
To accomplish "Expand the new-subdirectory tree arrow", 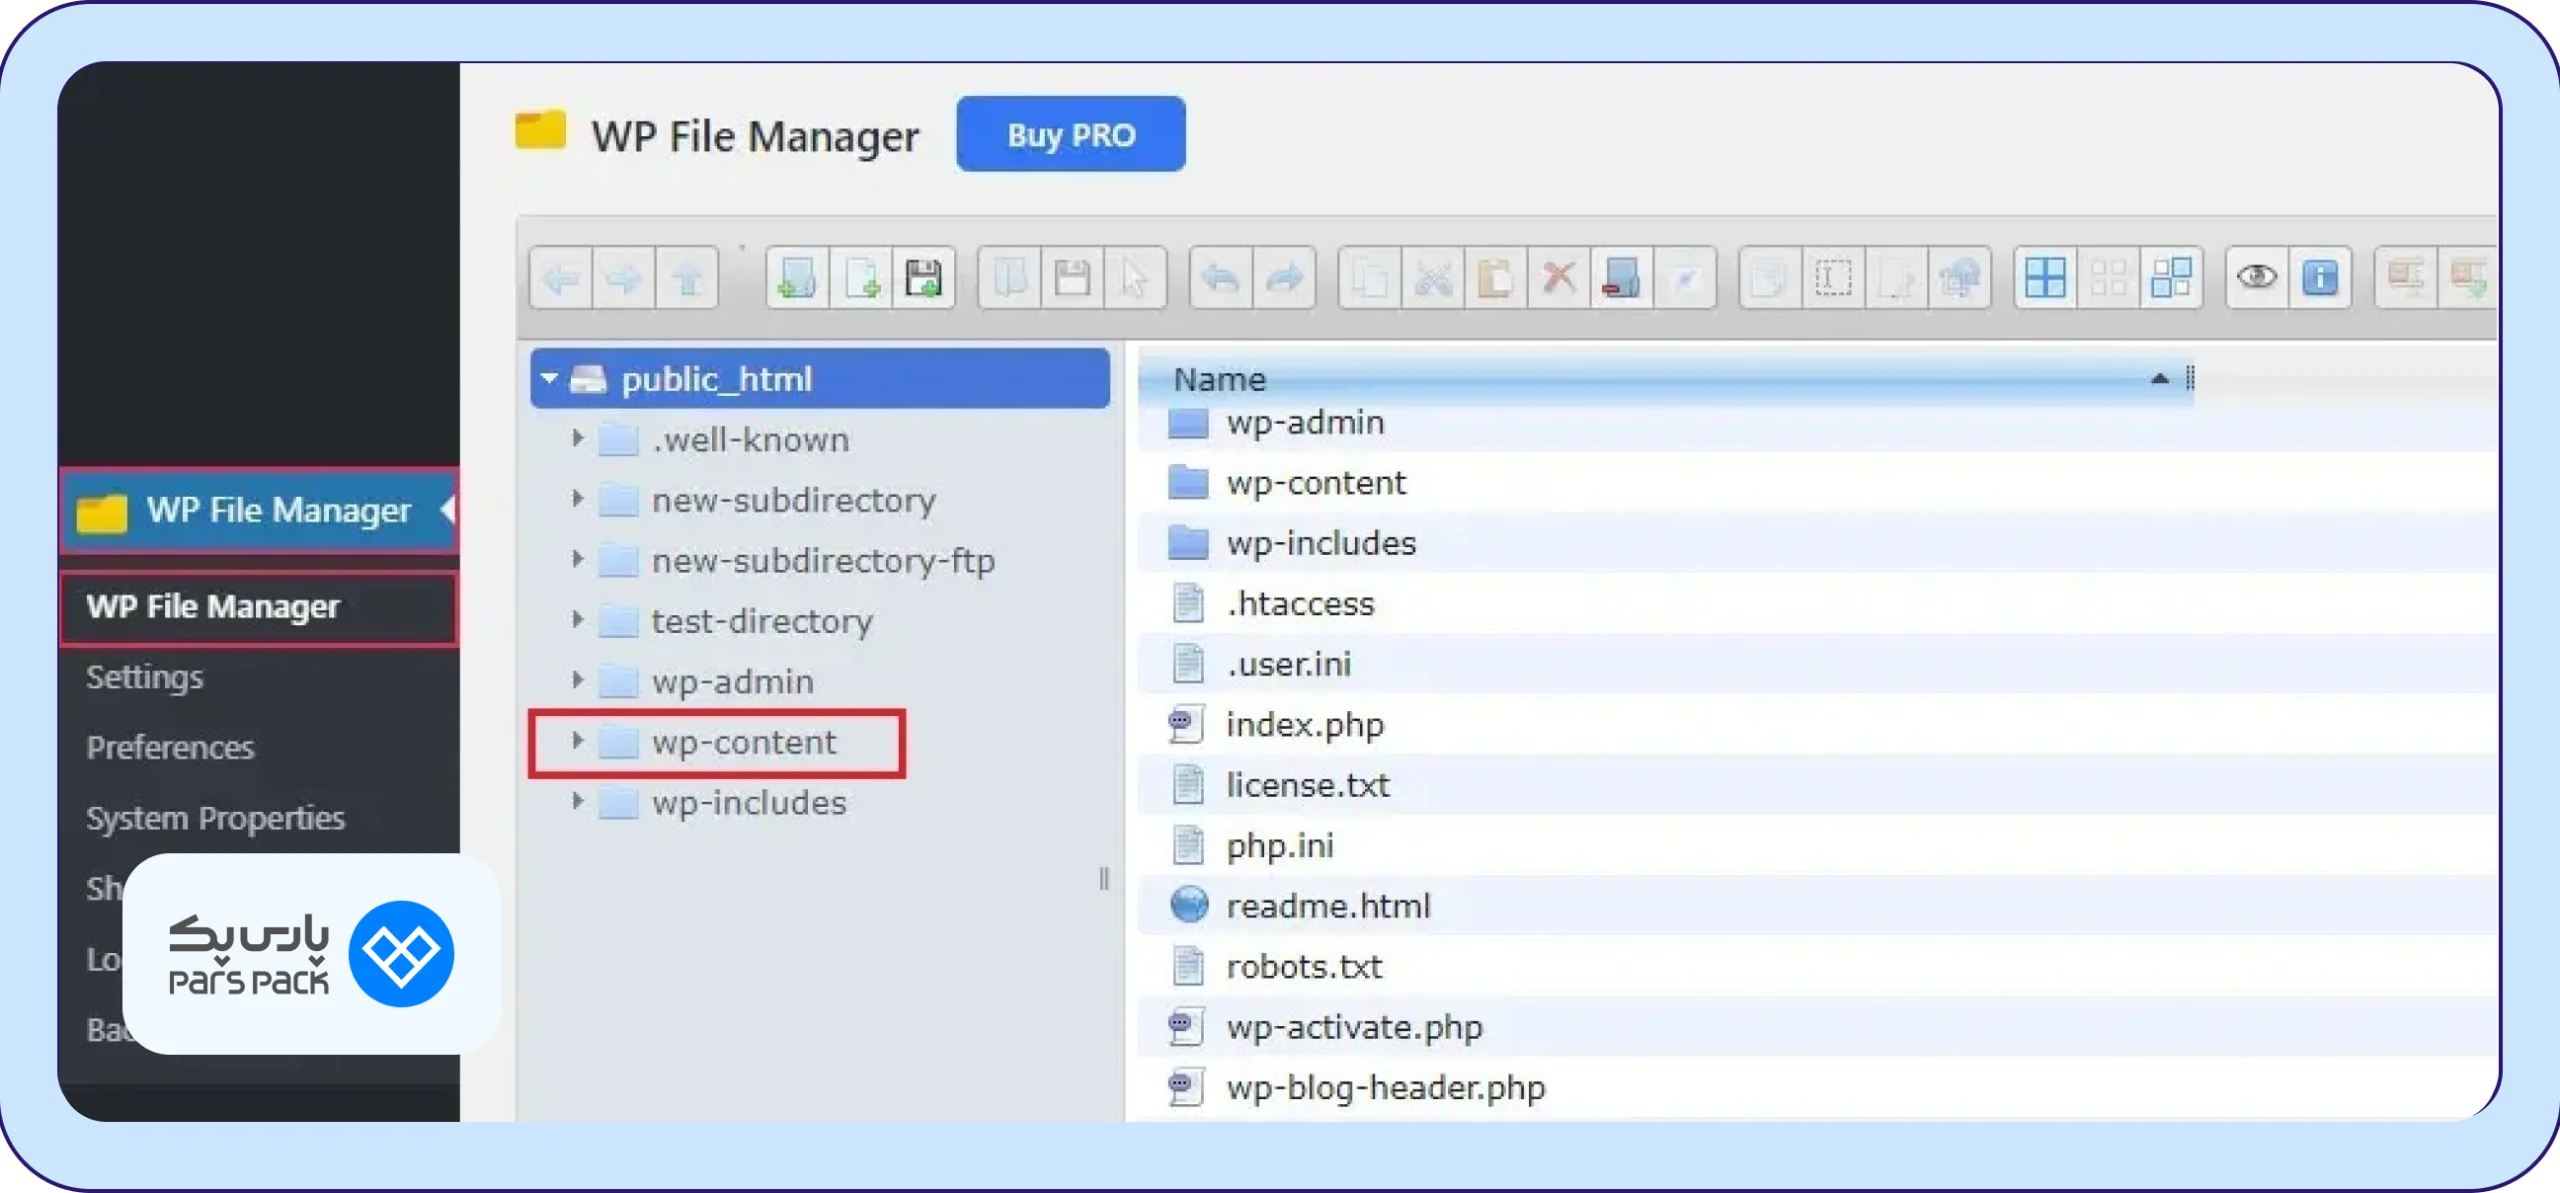I will pos(577,498).
